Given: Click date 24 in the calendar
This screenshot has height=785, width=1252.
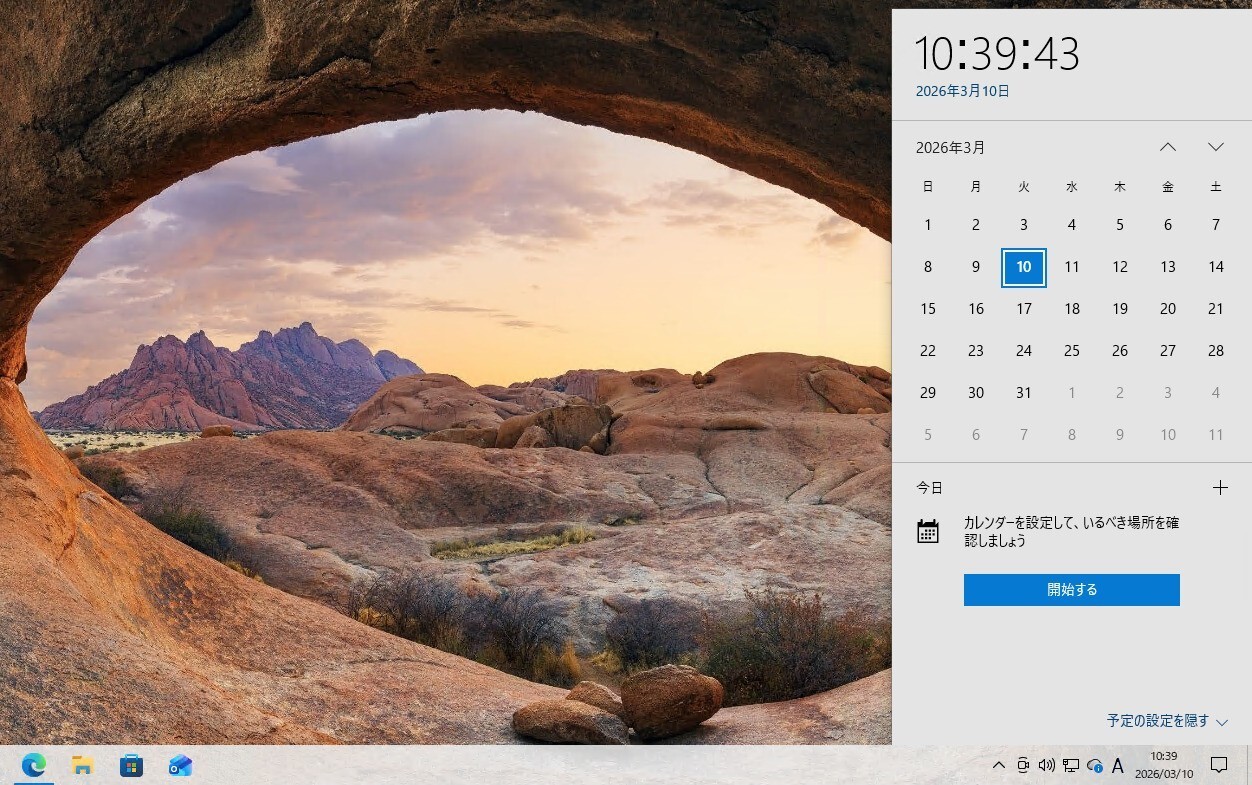Looking at the screenshot, I should point(1024,351).
